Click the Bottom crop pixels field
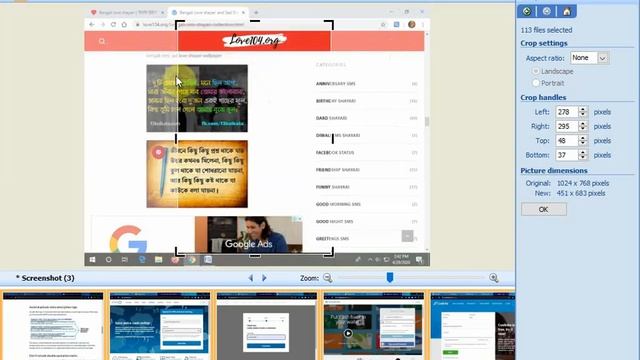The width and height of the screenshot is (640, 360). click(567, 155)
